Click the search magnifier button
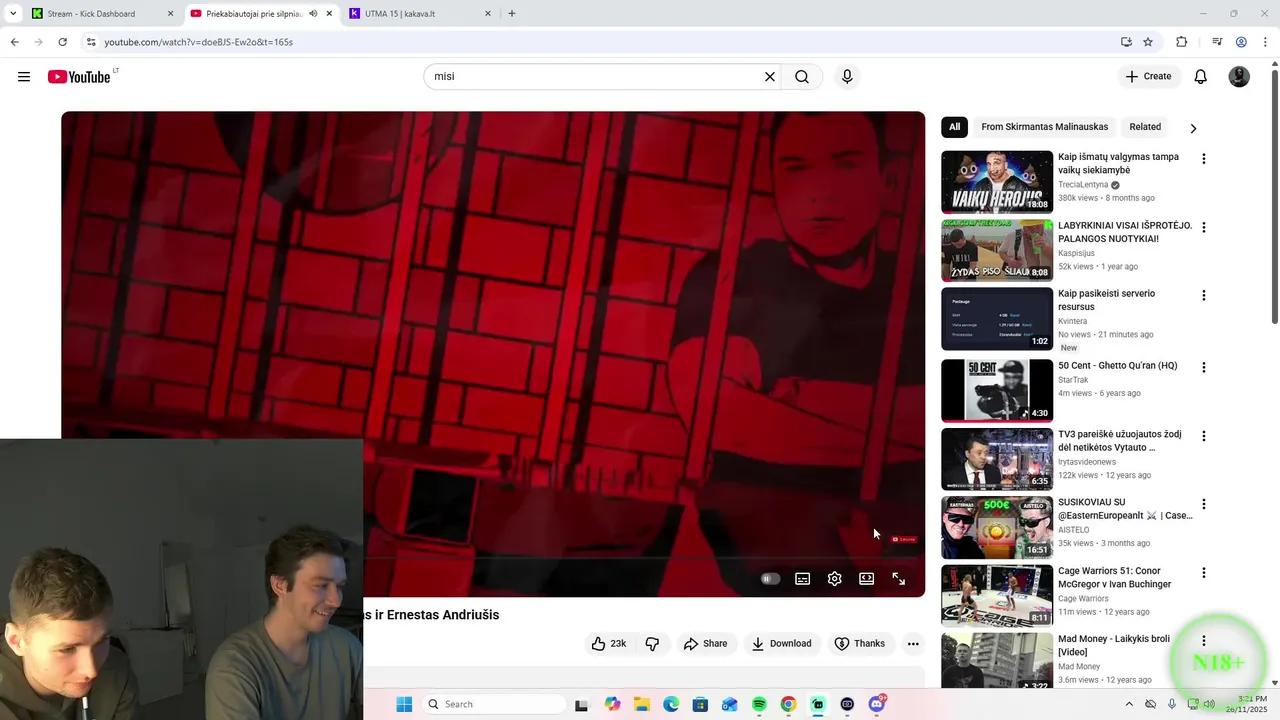Screen dimensions: 1280x720 click(x=802, y=77)
